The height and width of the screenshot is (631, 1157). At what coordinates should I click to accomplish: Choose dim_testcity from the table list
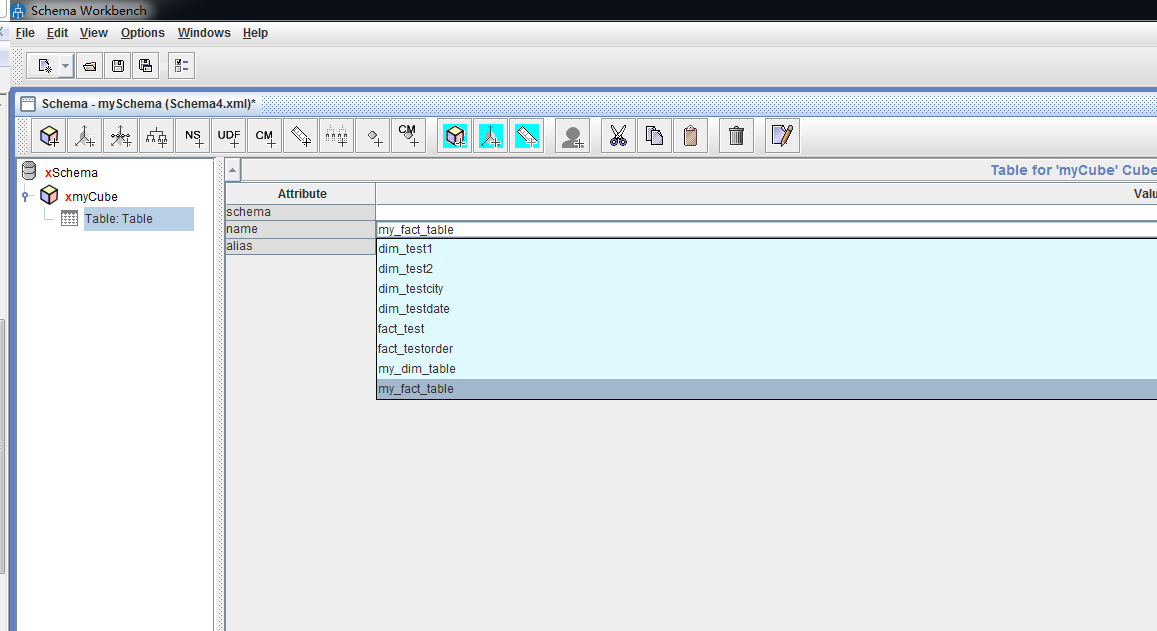(x=767, y=289)
